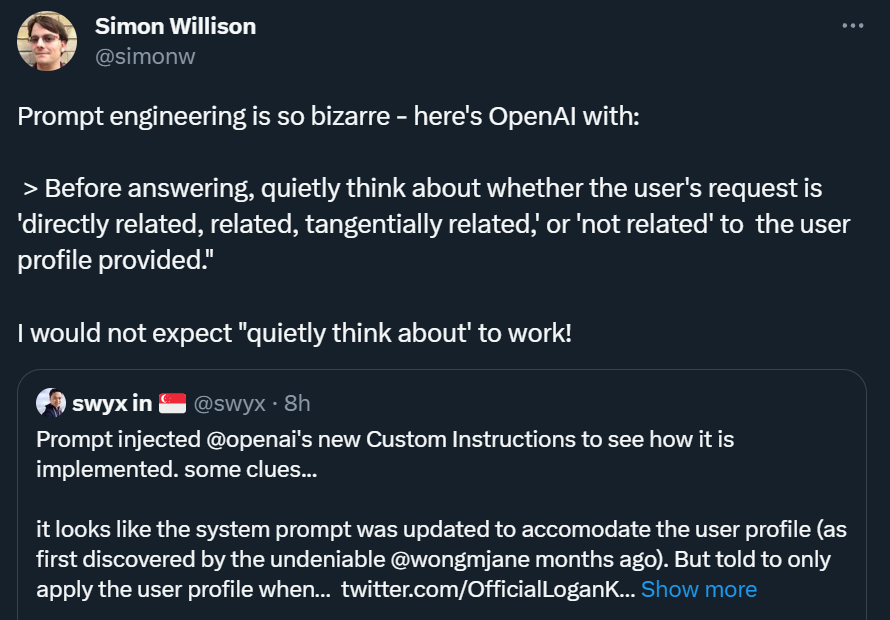Click 'Prompt injected' text in quoted tweet
The width and height of the screenshot is (890, 620).
(118, 439)
